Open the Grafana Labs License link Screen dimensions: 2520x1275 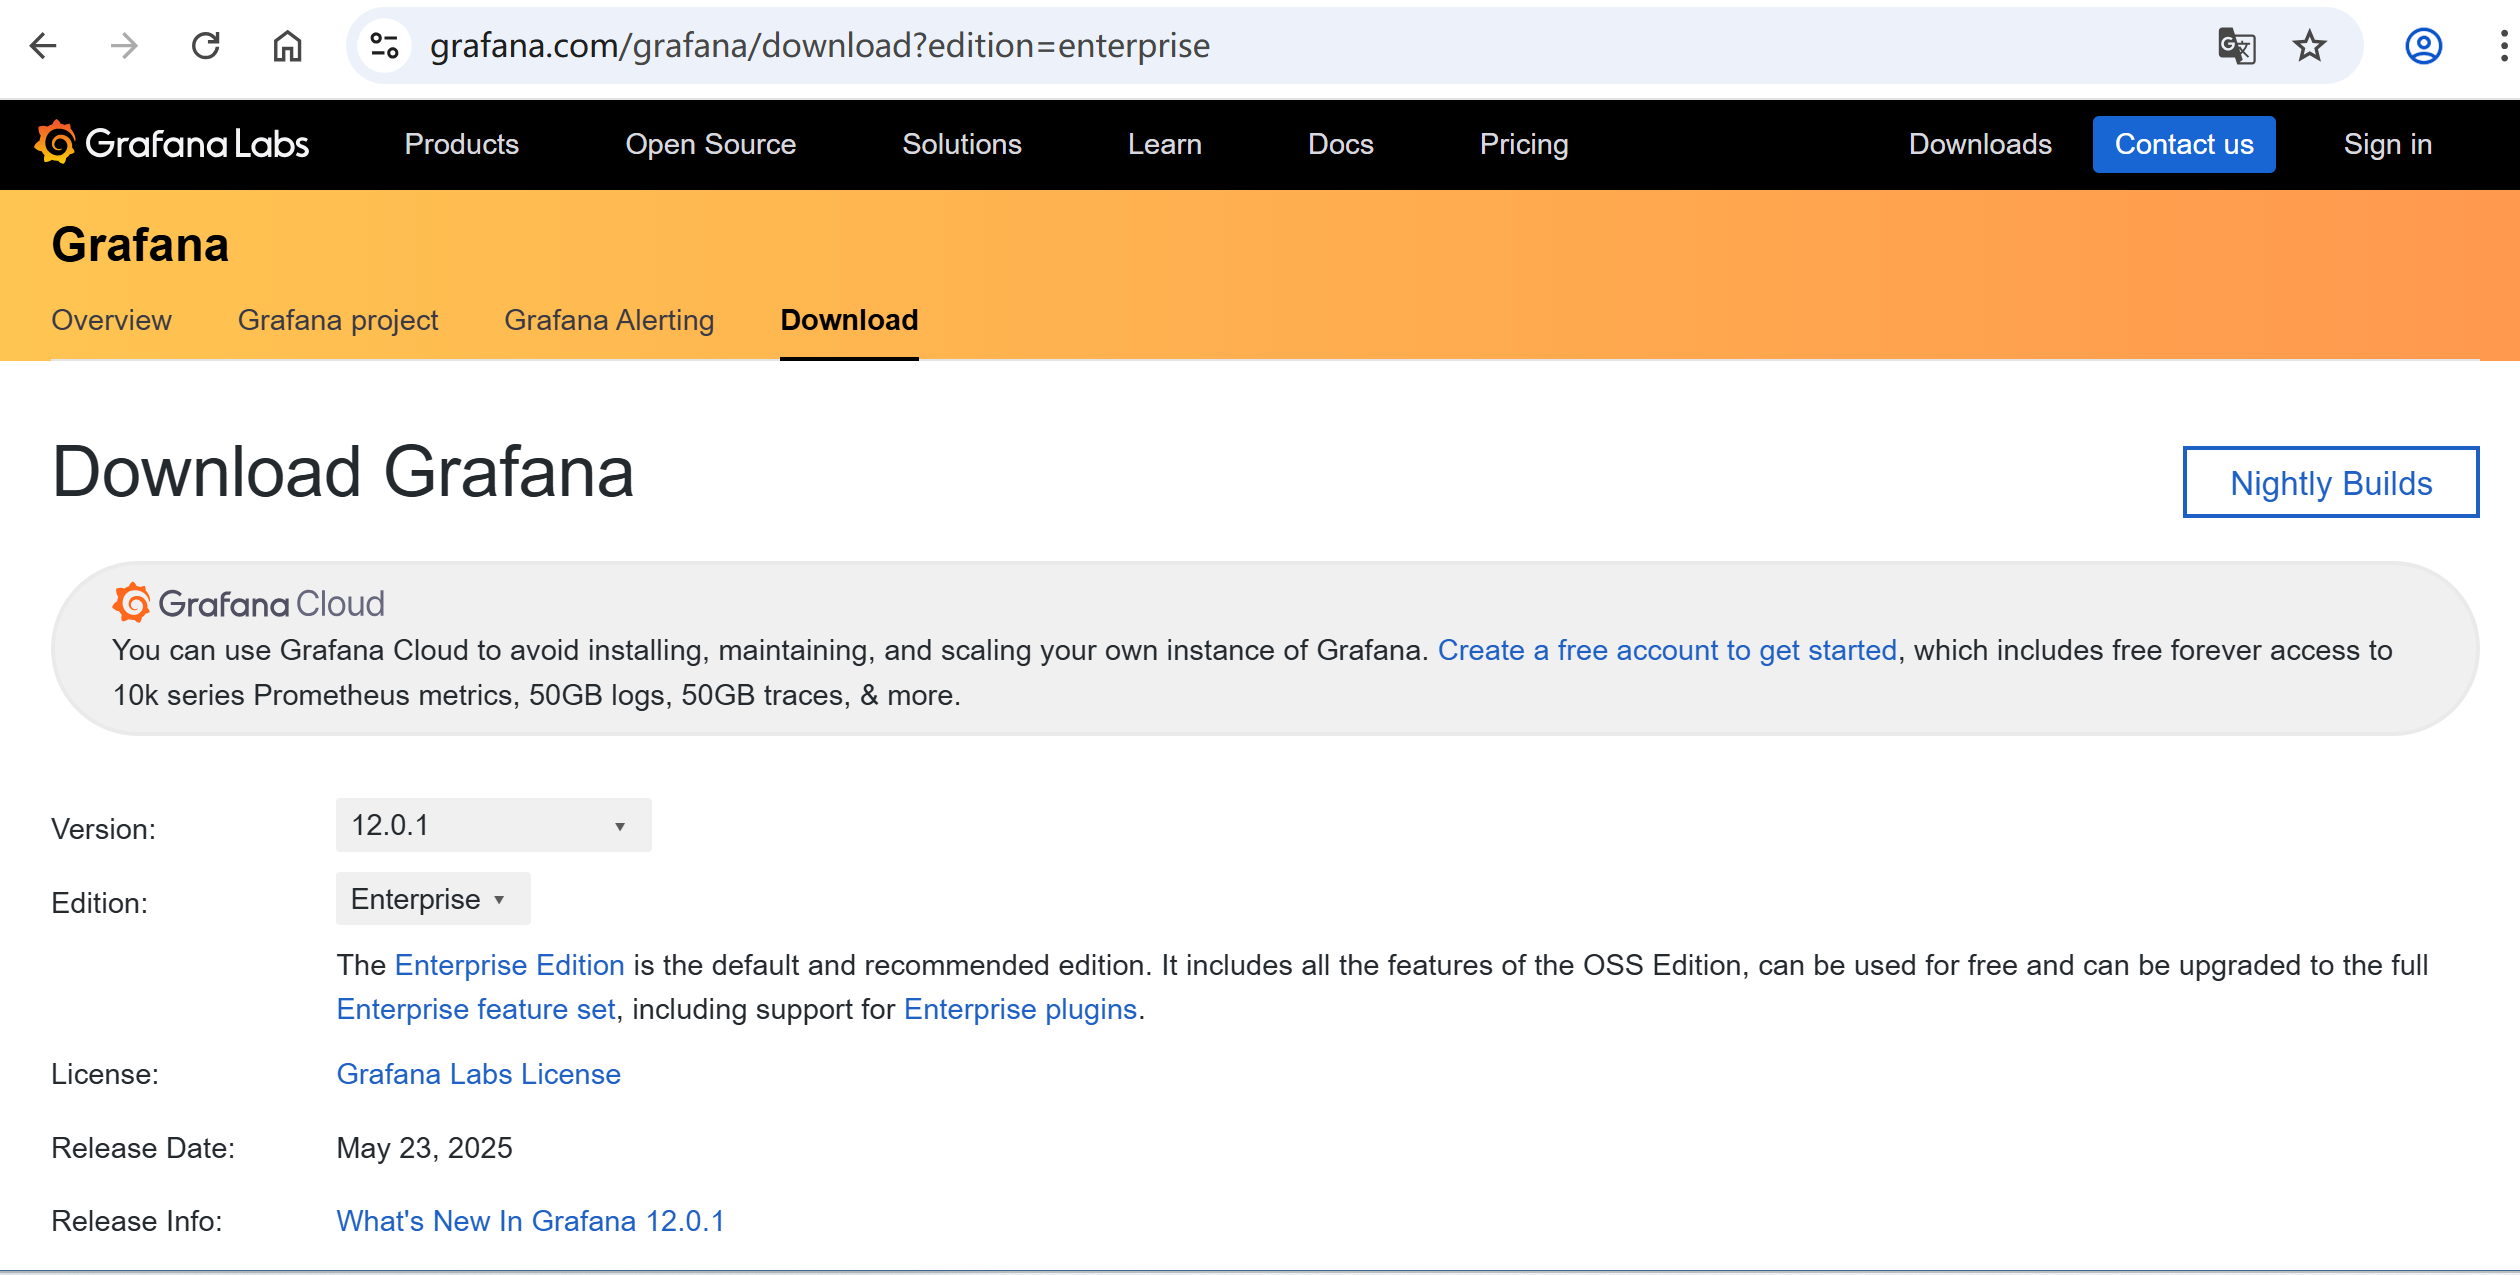(479, 1074)
